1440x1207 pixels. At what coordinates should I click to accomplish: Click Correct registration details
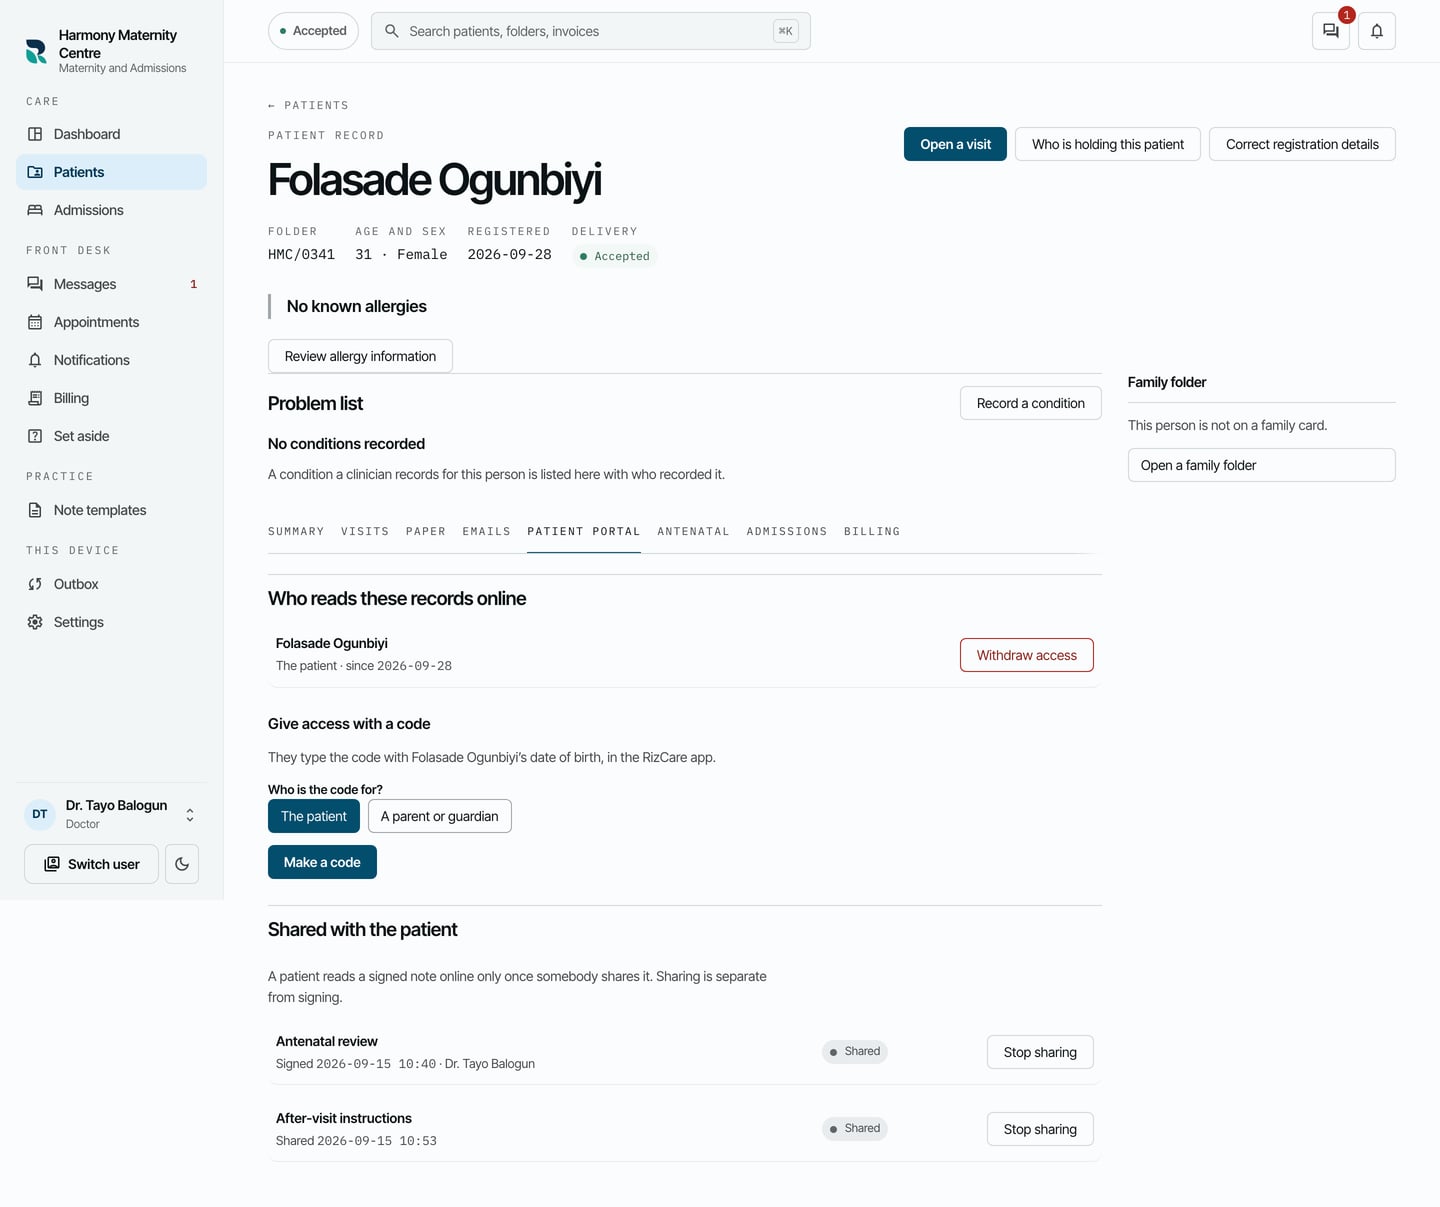coord(1302,144)
